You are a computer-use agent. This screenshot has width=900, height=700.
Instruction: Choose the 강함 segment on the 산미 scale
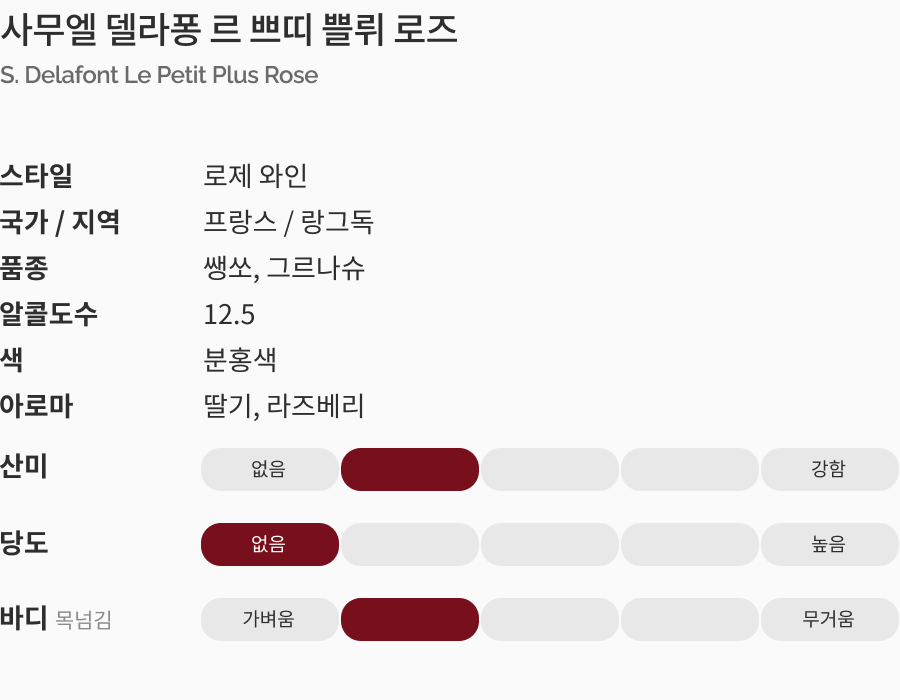click(x=829, y=470)
